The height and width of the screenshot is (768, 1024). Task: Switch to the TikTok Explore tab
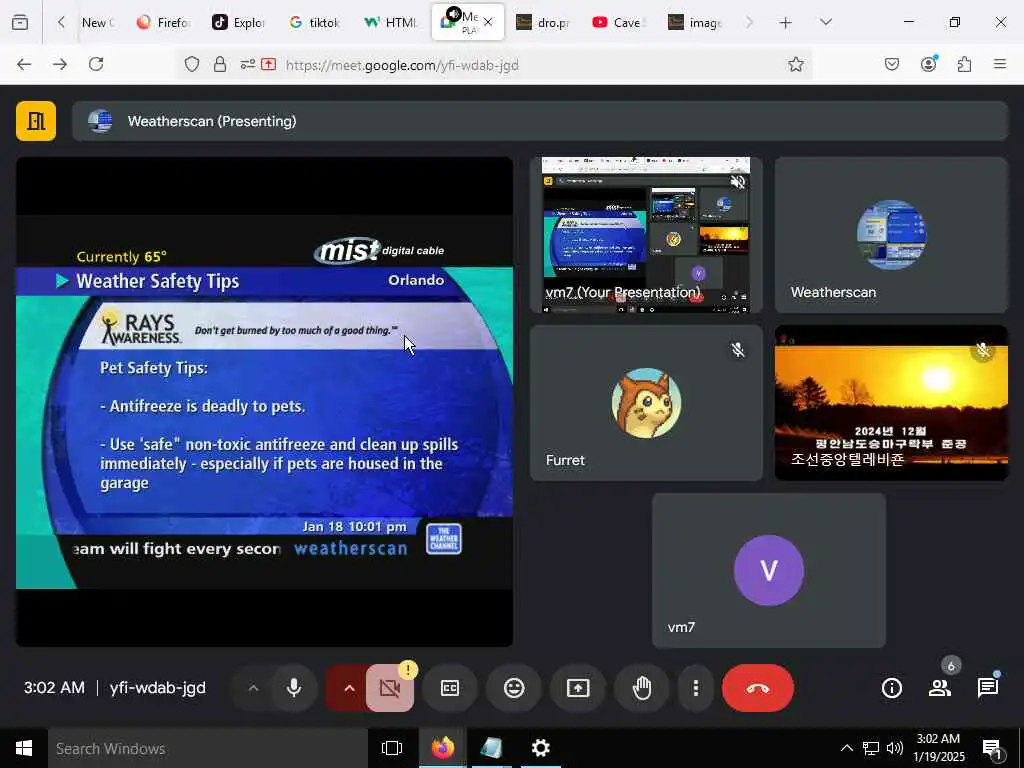click(238, 23)
